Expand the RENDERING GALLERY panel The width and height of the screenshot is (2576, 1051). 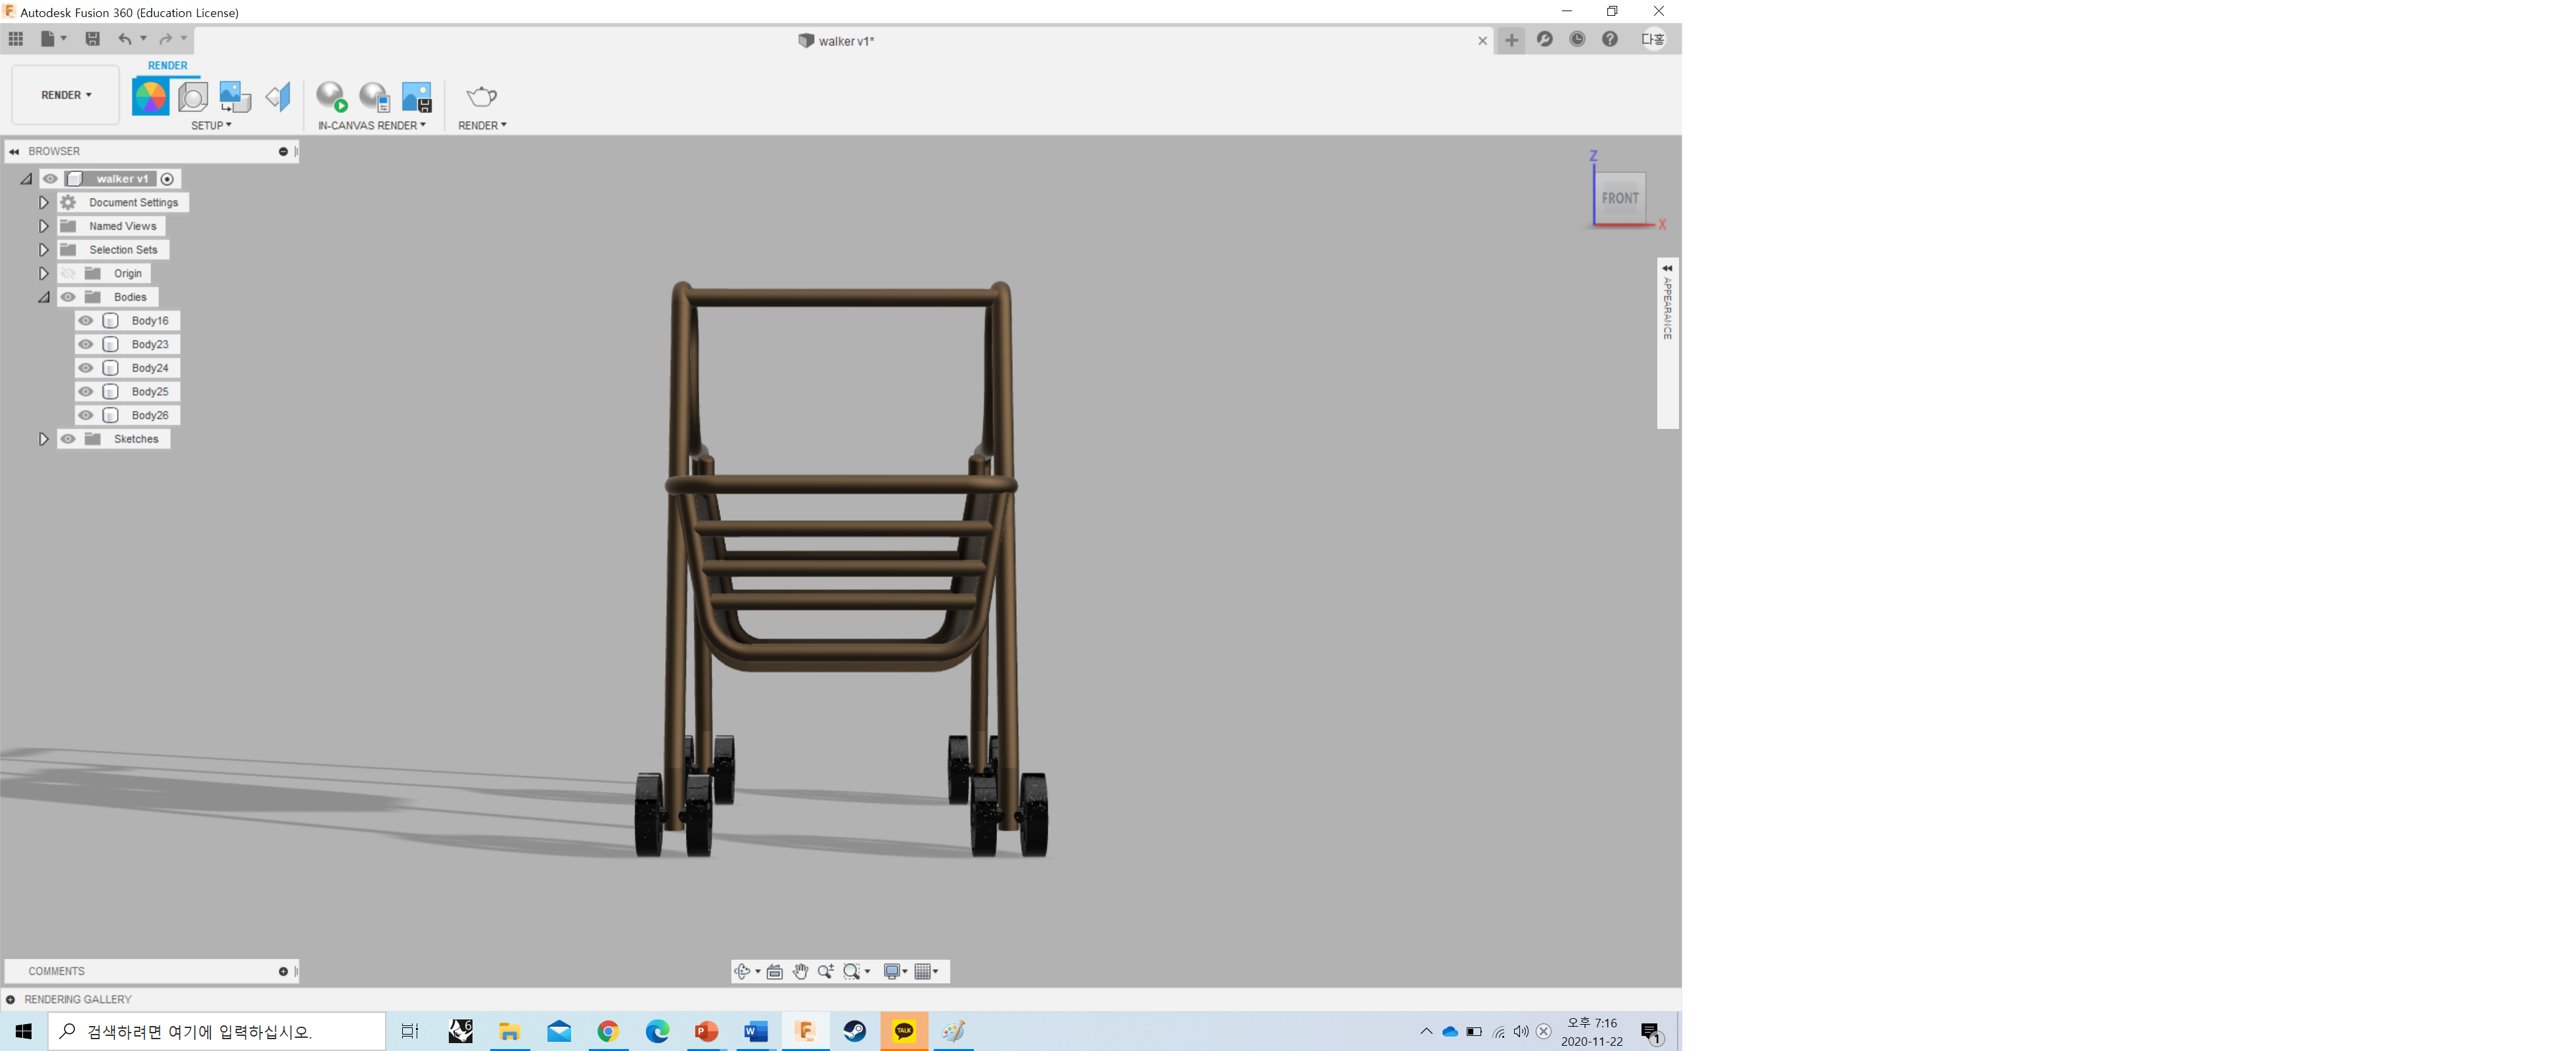pyautogui.click(x=11, y=999)
